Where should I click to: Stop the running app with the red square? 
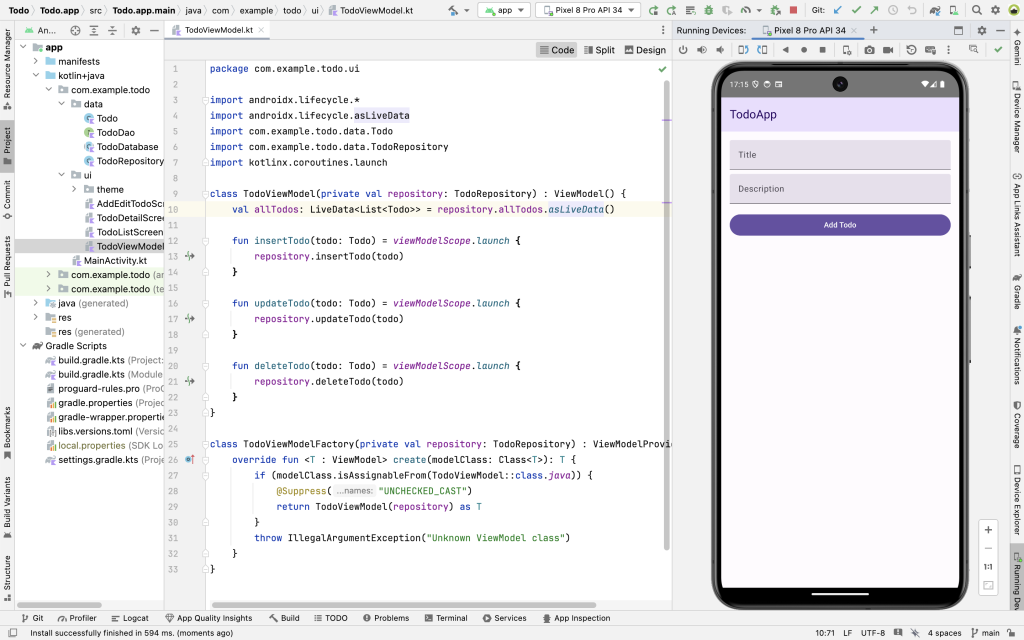(793, 10)
